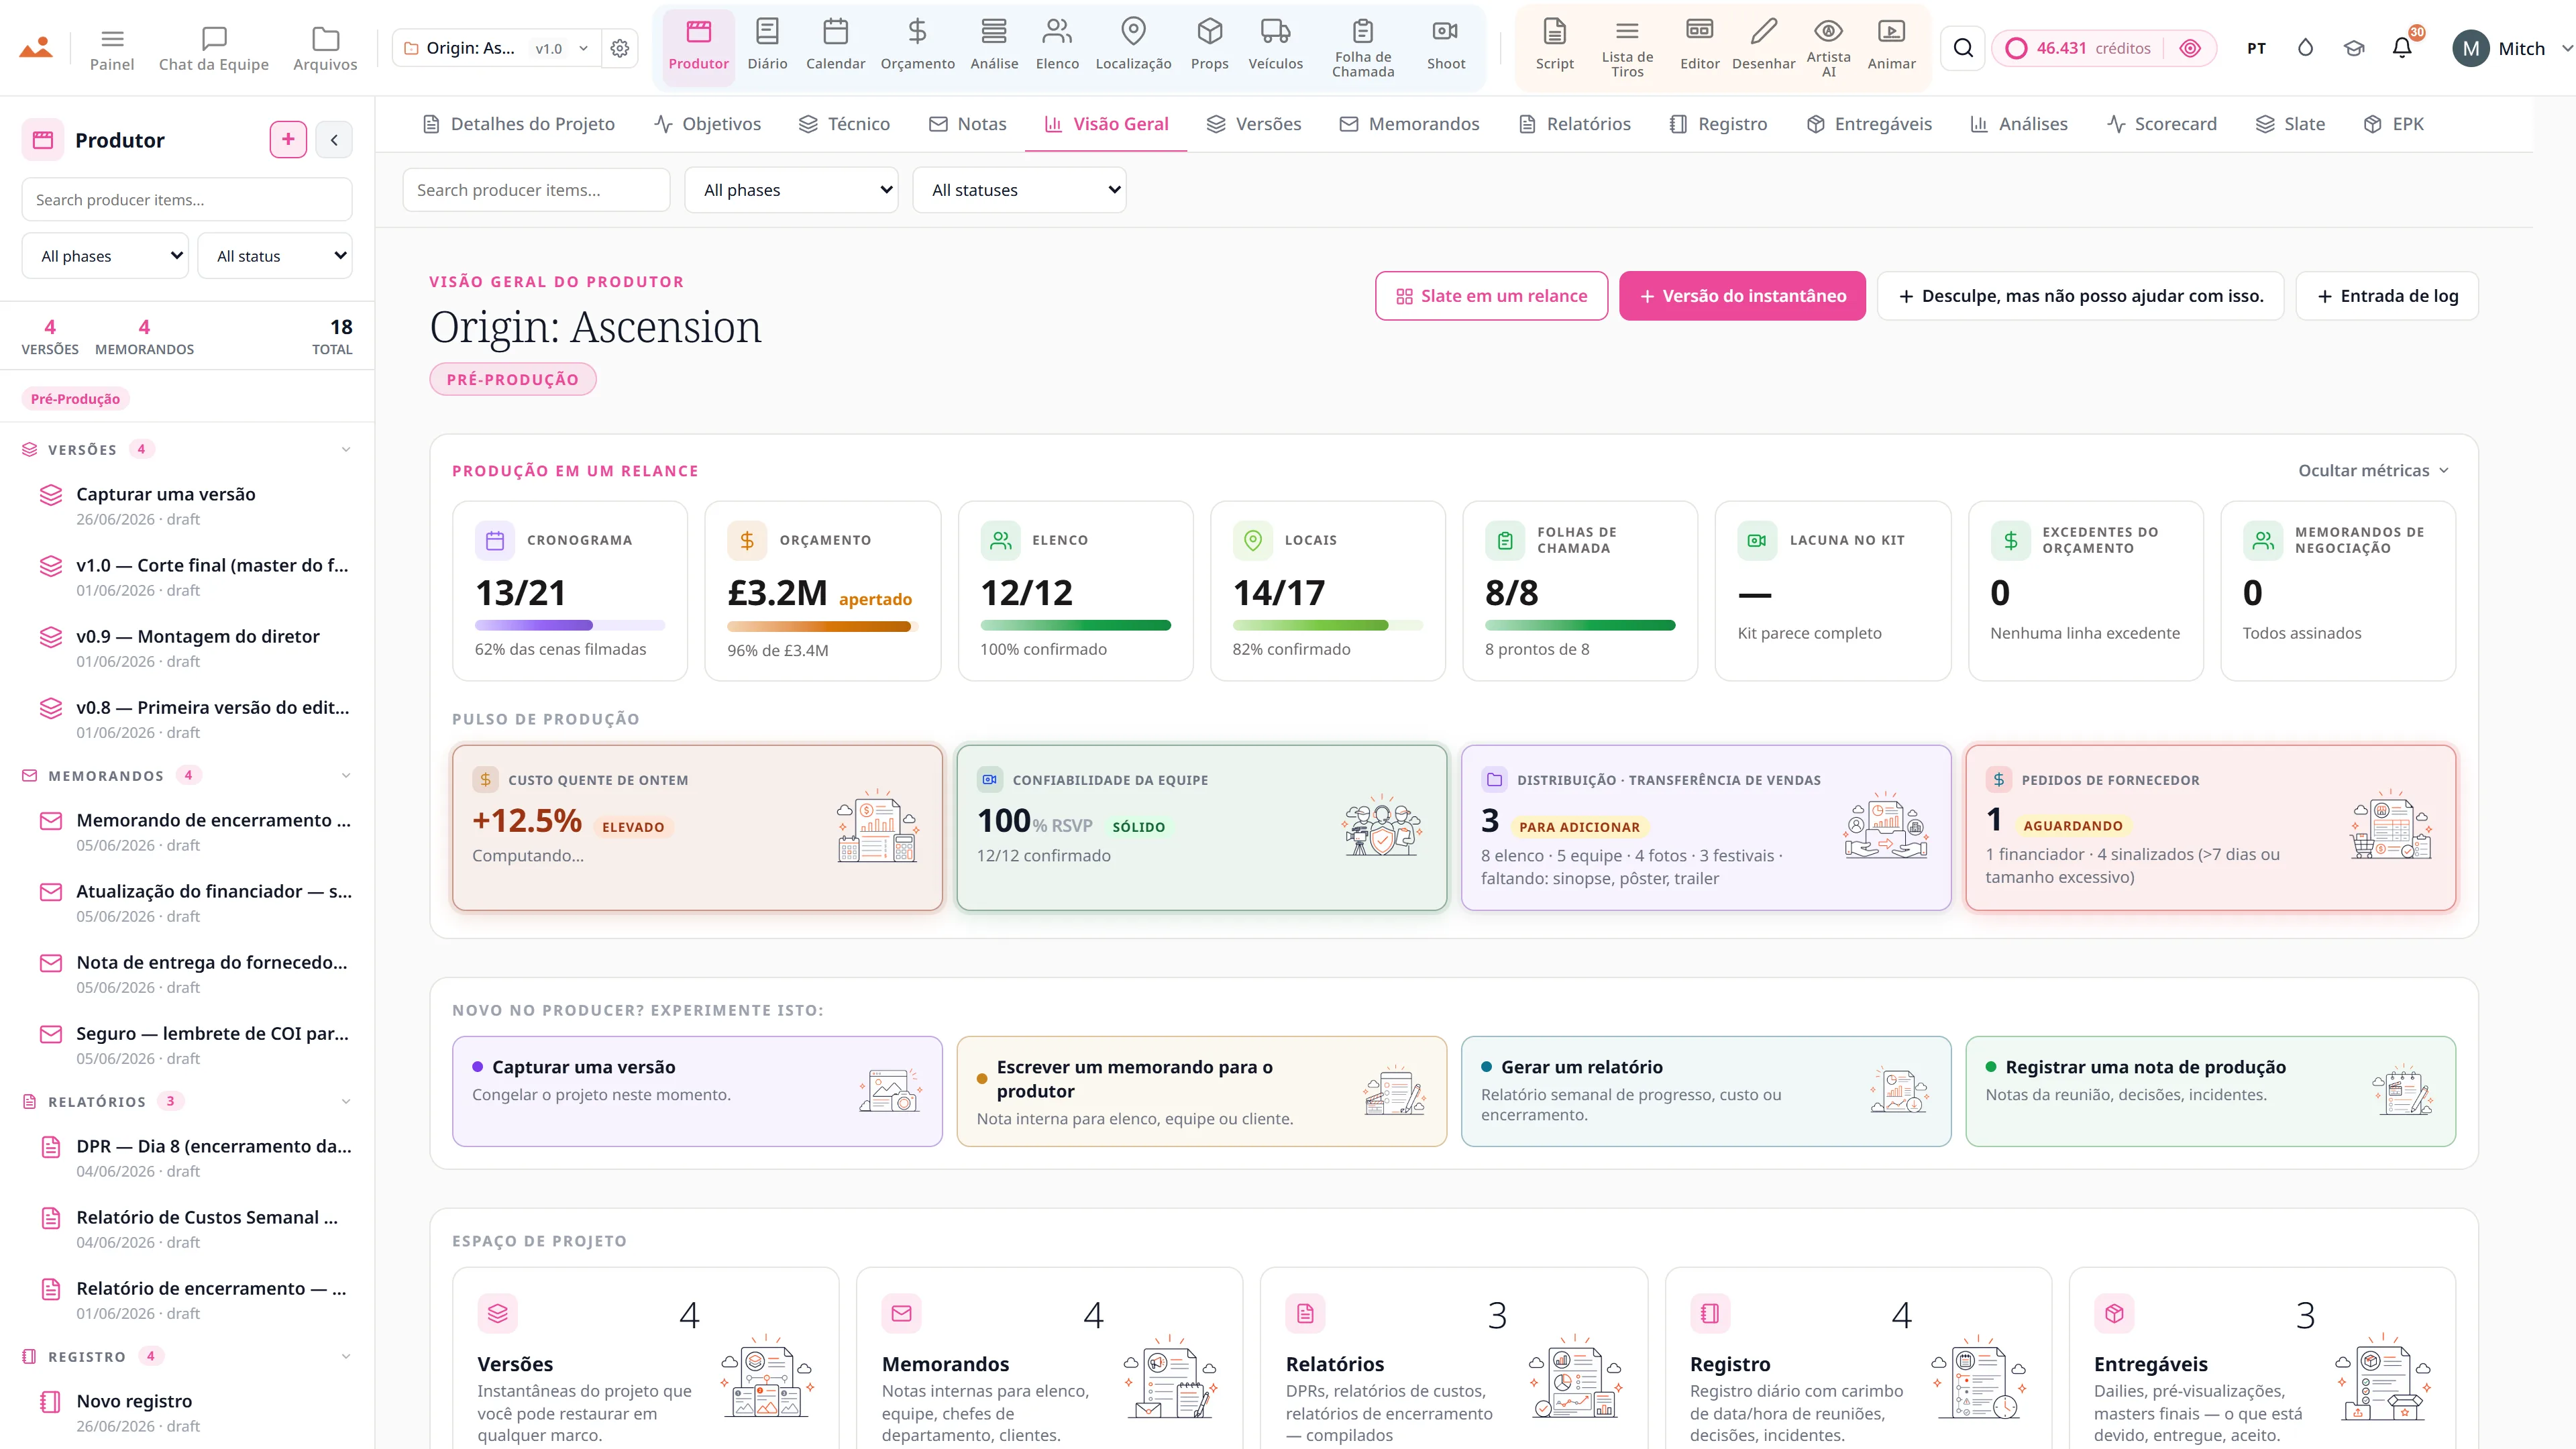Switch language via PT button
This screenshot has width=2576, height=1449.
(x=2256, y=48)
